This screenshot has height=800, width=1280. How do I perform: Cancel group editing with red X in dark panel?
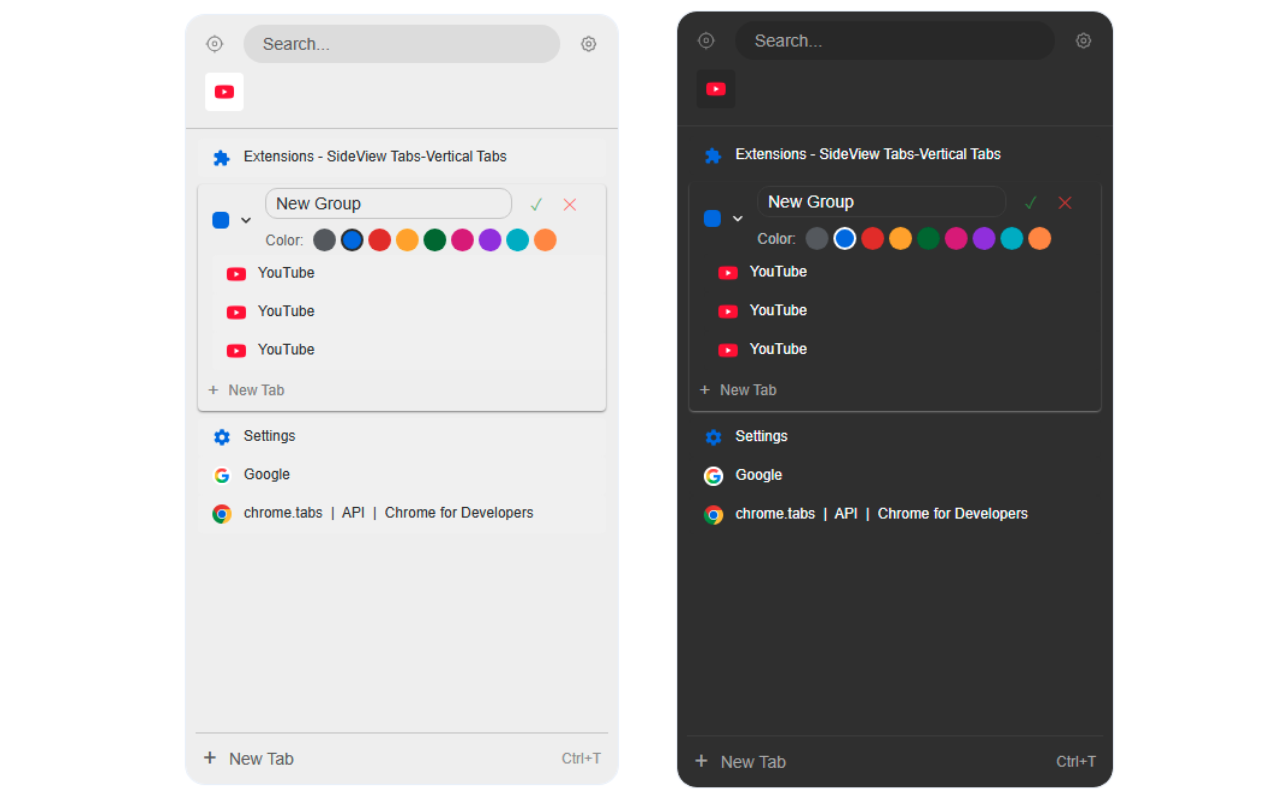tap(1065, 203)
